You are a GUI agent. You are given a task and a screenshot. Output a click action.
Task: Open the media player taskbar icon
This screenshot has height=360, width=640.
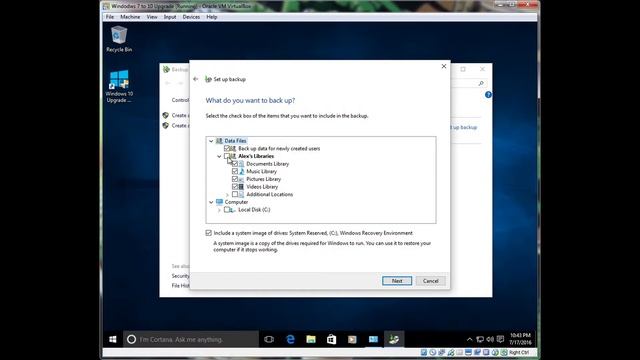pyautogui.click(x=352, y=339)
